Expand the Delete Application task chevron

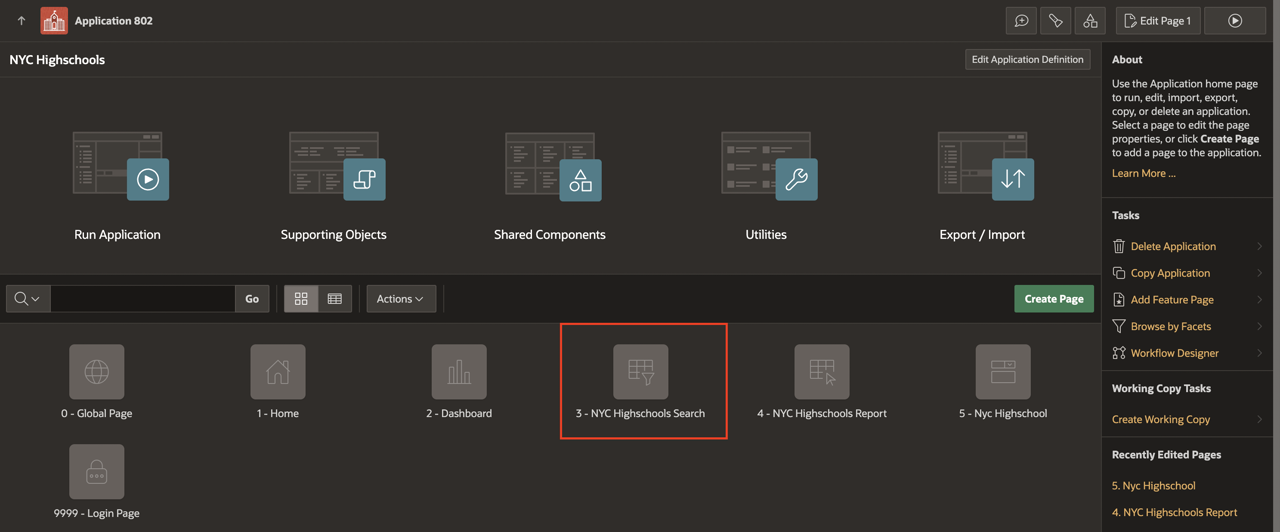1259,246
